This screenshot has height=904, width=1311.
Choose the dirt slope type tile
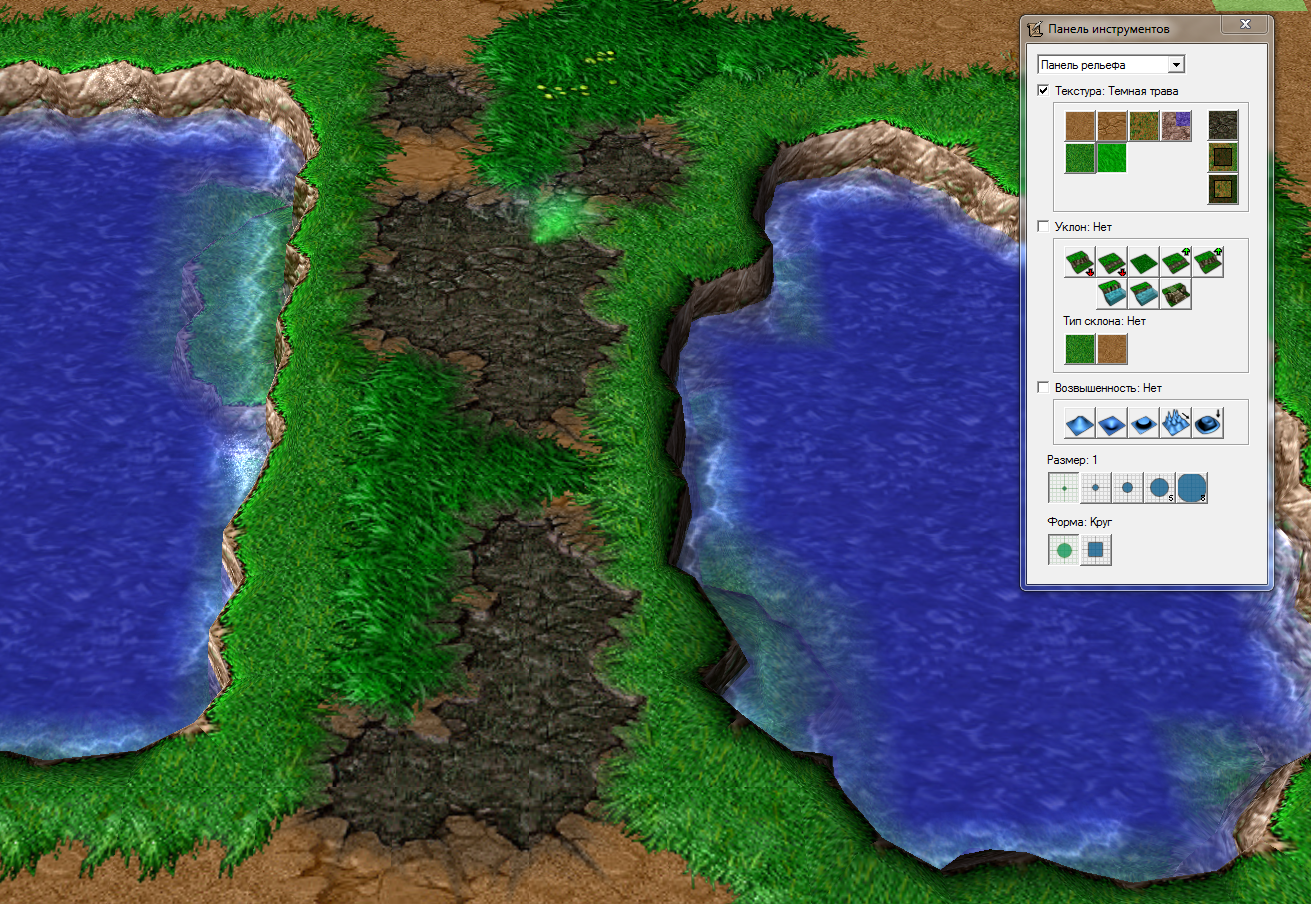pos(1112,349)
